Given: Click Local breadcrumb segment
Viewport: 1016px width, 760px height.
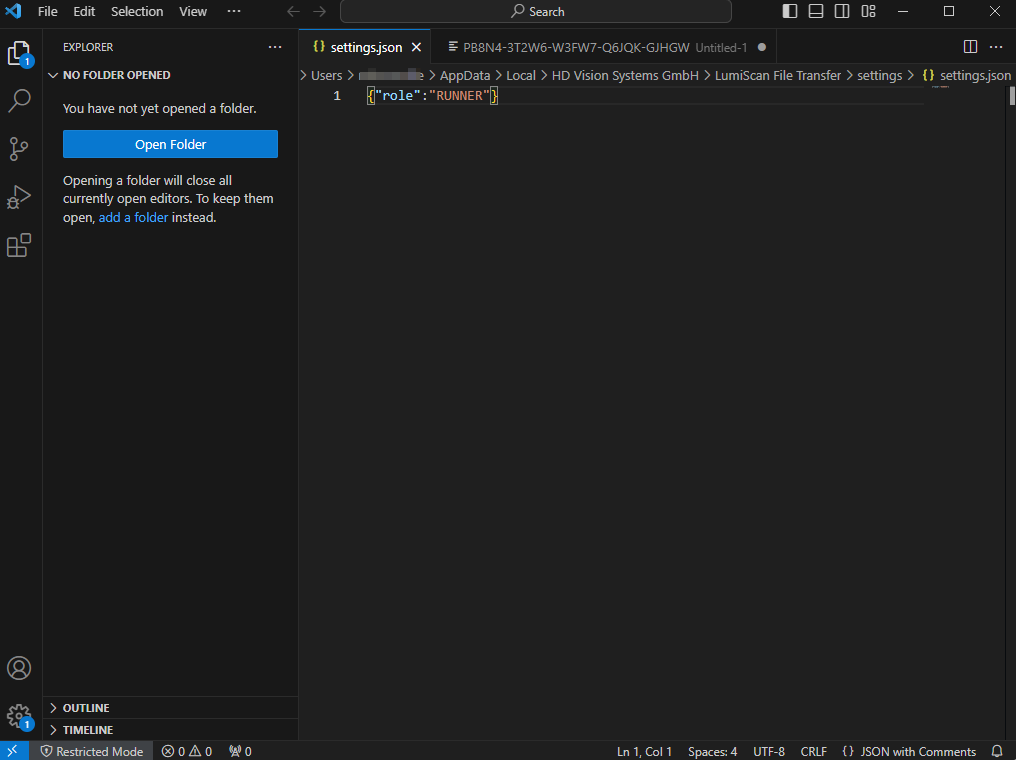Looking at the screenshot, I should tap(521, 76).
